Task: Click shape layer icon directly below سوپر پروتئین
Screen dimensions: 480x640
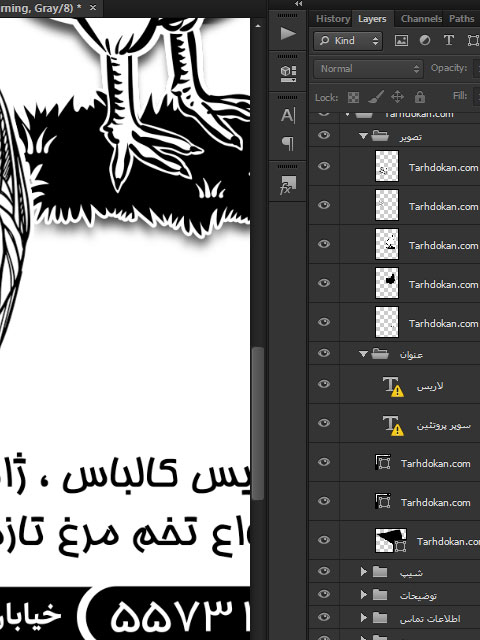Action: tap(383, 462)
